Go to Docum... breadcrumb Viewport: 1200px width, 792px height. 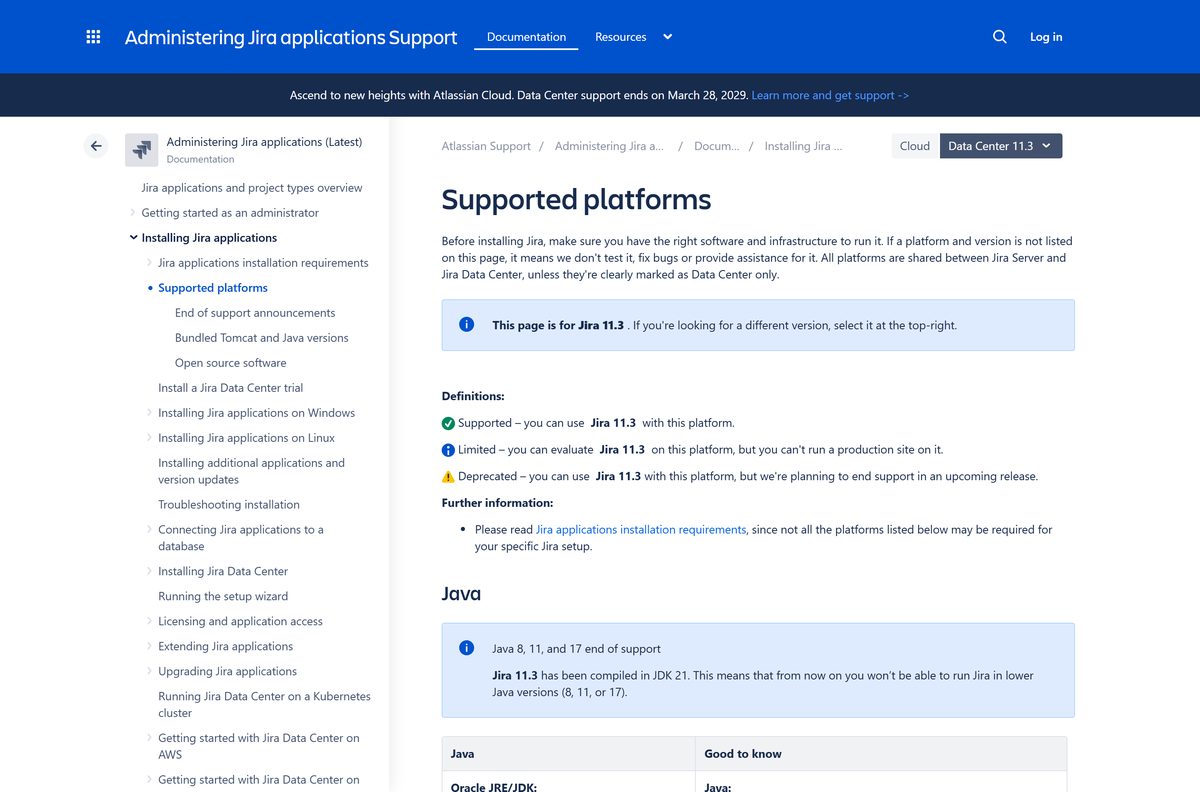pyautogui.click(x=717, y=146)
